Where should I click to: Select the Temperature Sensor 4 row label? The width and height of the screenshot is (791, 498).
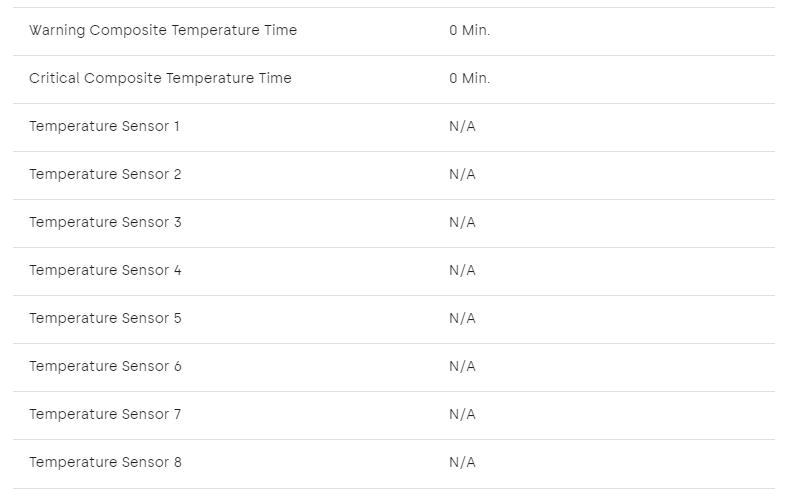105,270
